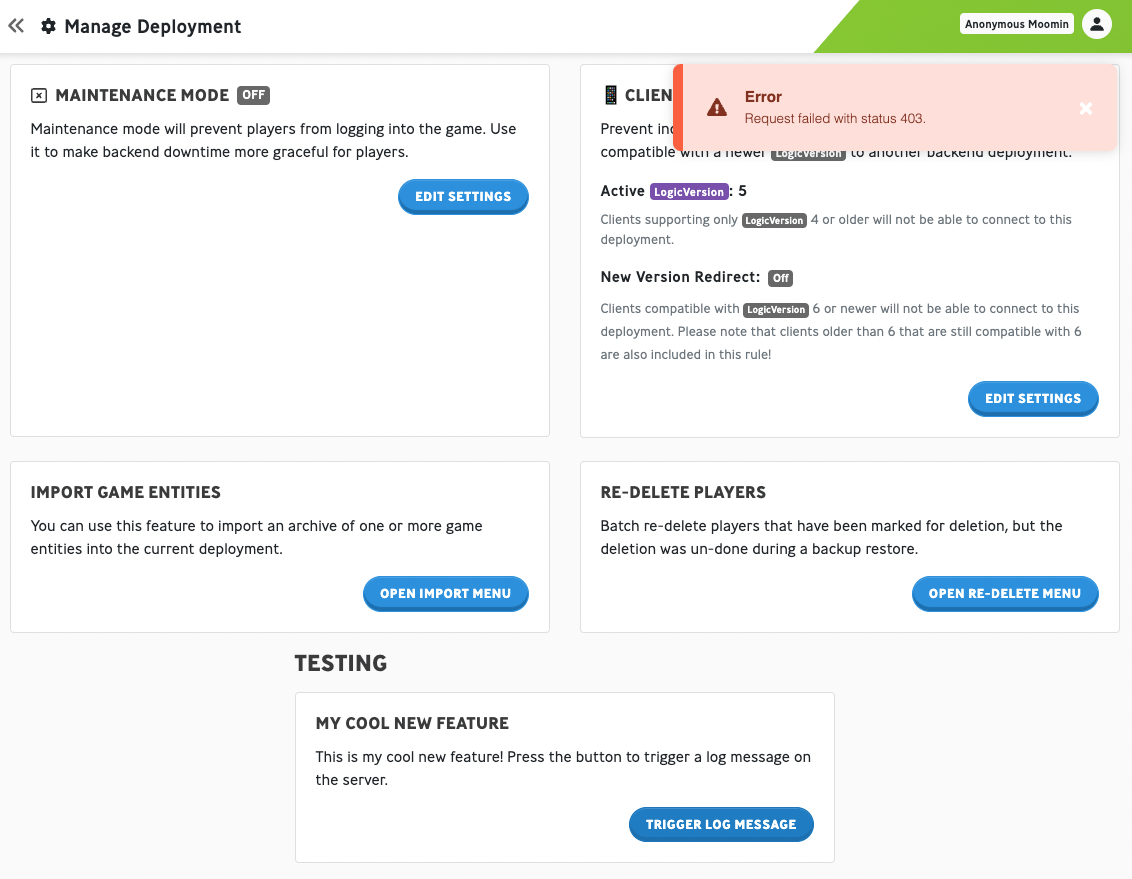Open Edit Settings for client compatibility
This screenshot has width=1132, height=879.
(x=1033, y=398)
